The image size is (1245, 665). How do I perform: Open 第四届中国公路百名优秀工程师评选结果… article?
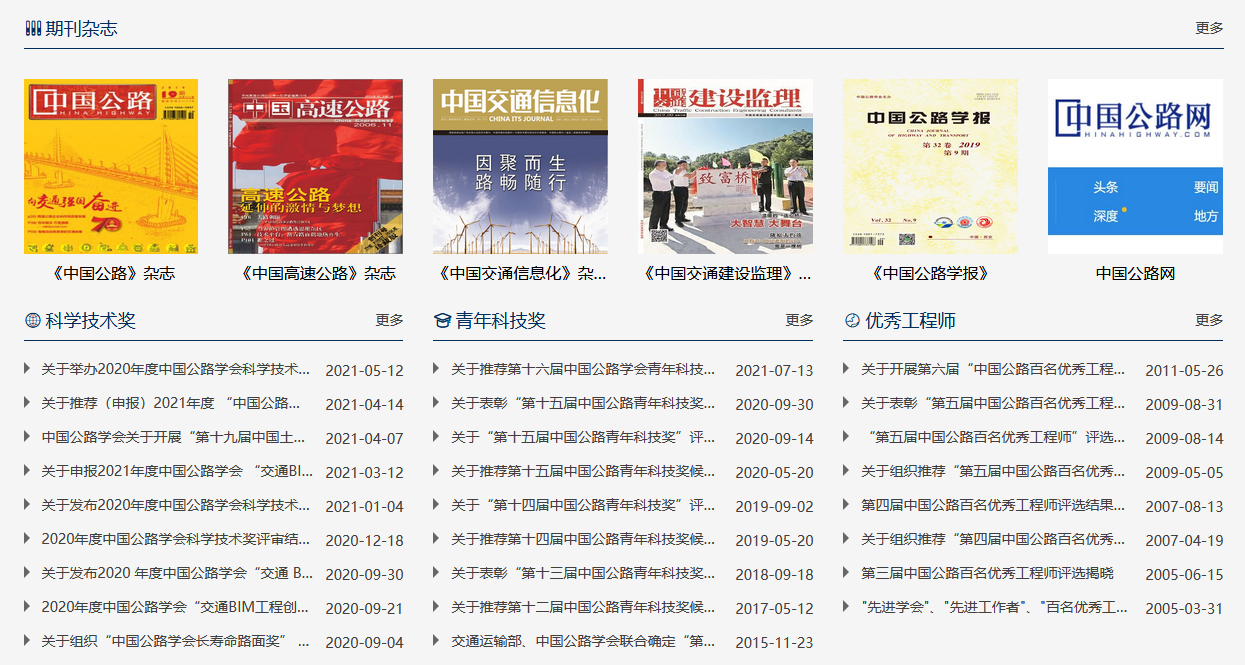pyautogui.click(x=993, y=505)
